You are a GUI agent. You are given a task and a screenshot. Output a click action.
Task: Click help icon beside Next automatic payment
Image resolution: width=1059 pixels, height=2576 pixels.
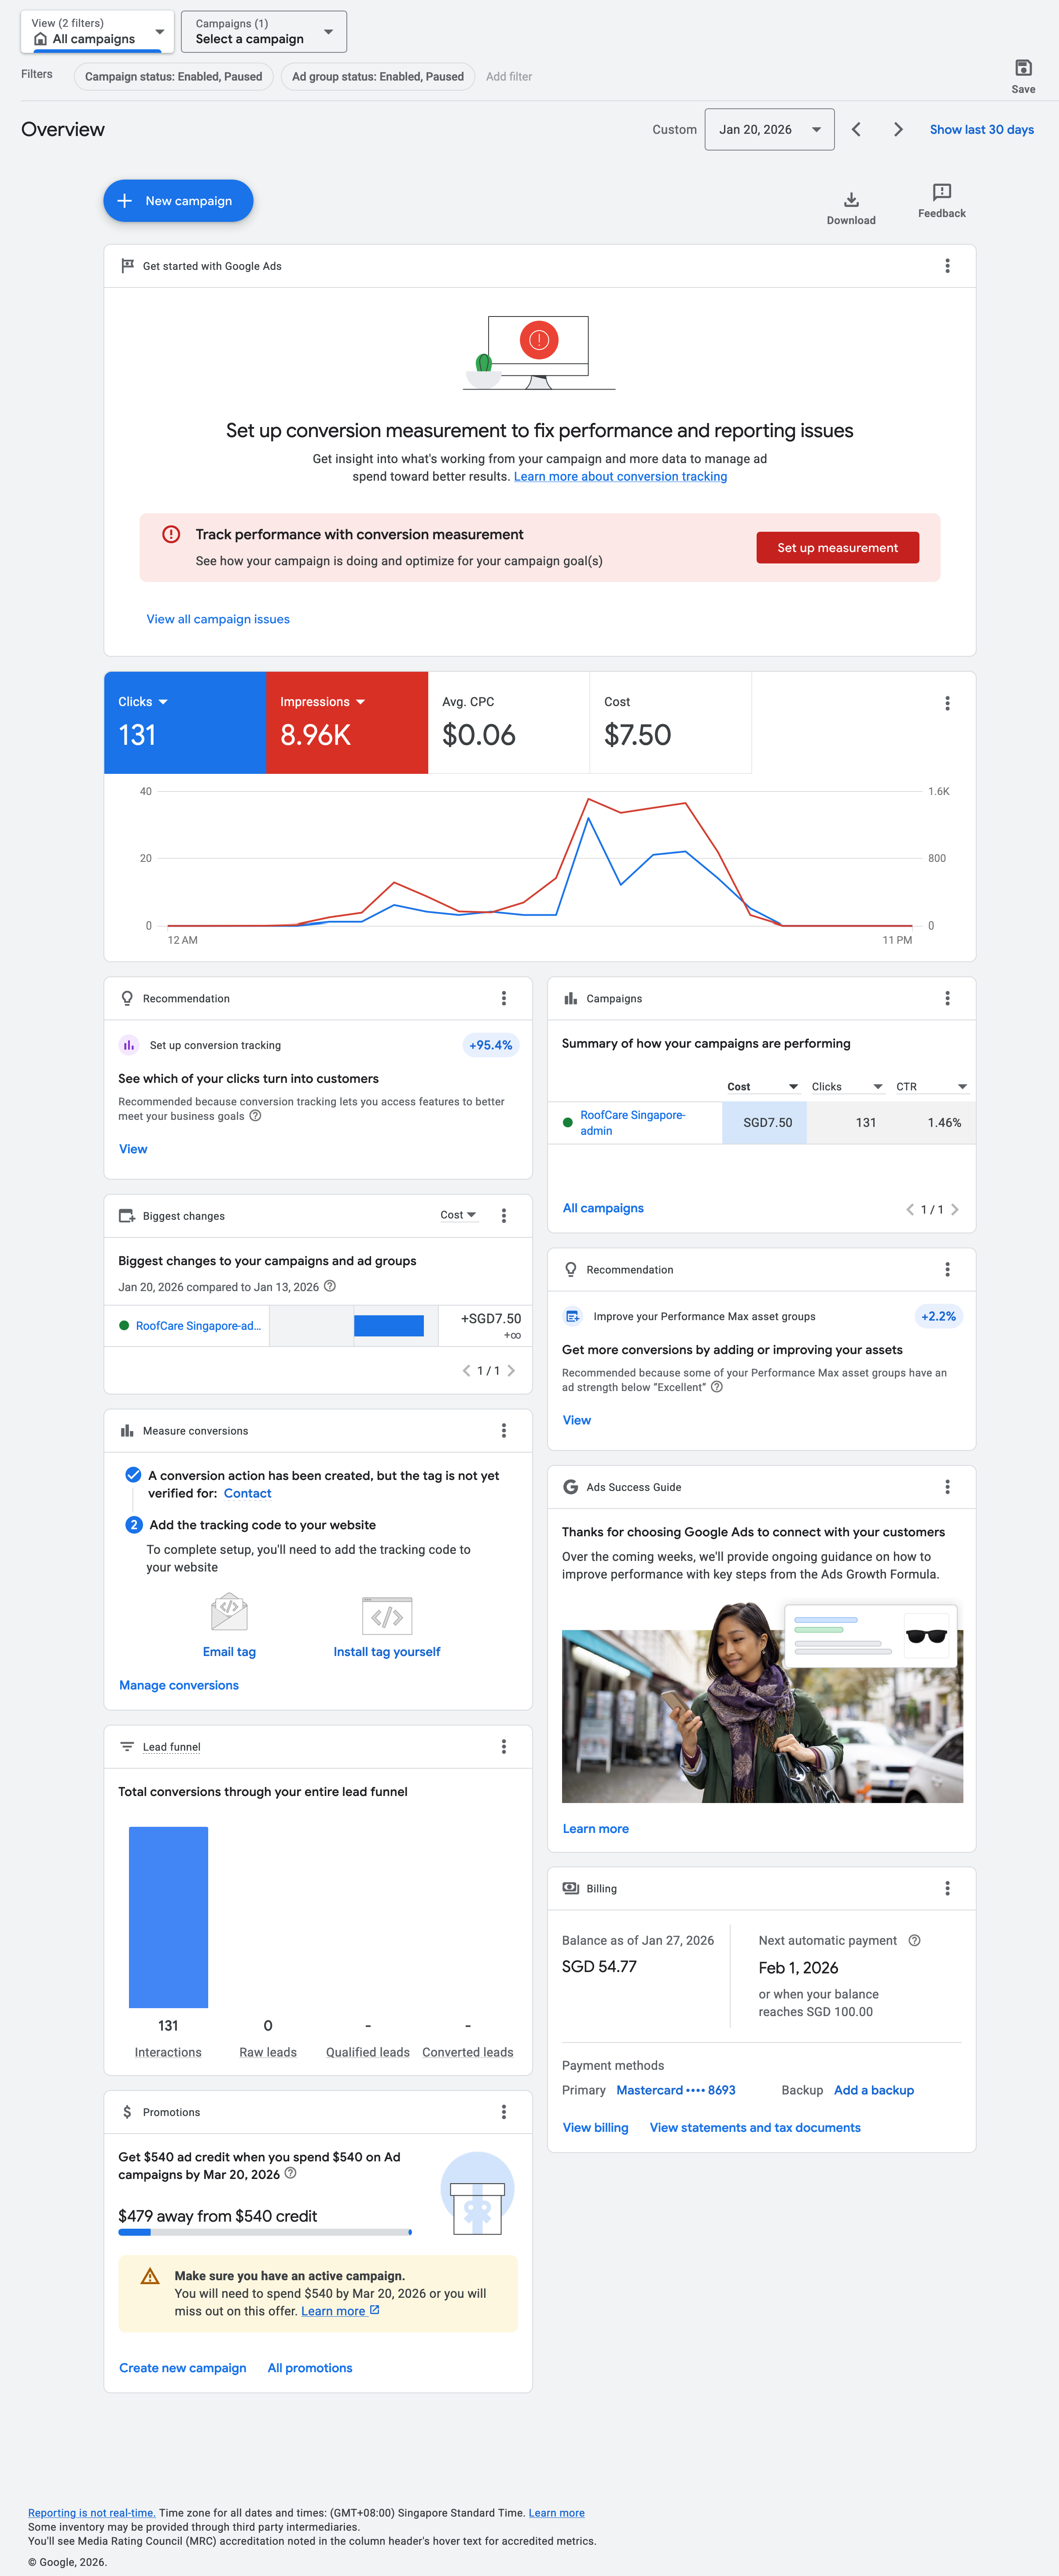pyautogui.click(x=914, y=1941)
